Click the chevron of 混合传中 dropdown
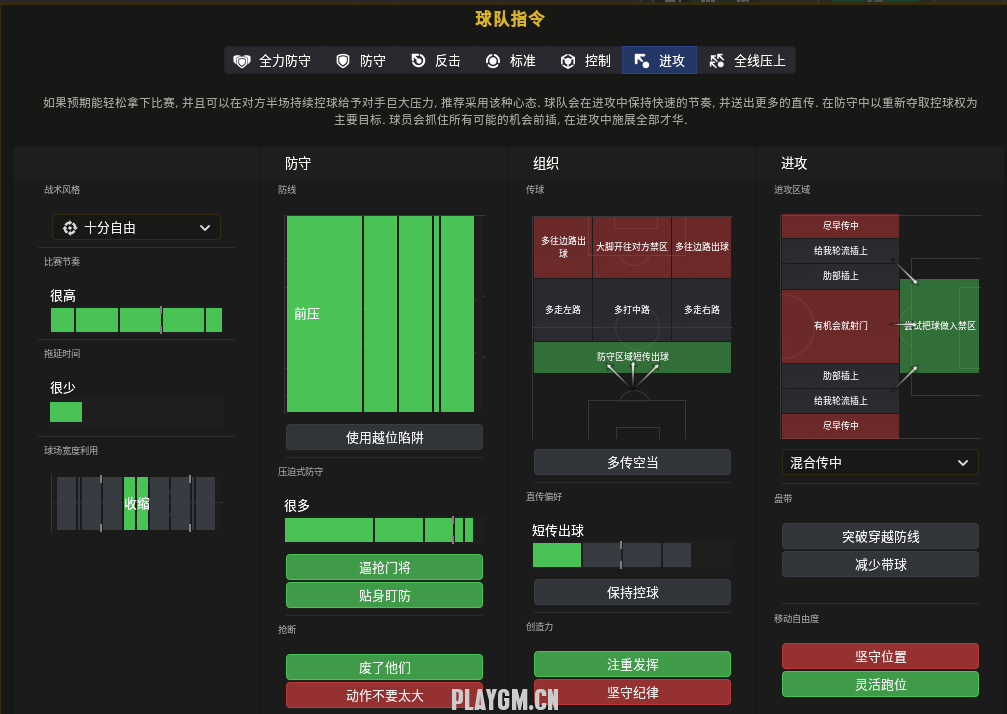Image resolution: width=1007 pixels, height=714 pixels. coord(963,462)
